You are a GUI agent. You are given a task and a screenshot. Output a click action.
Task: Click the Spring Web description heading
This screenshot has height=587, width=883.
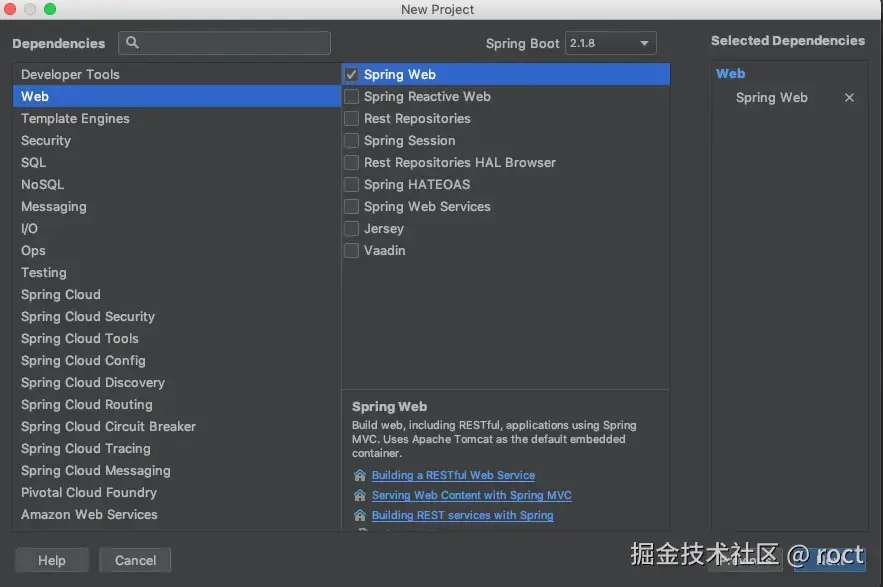pos(389,407)
